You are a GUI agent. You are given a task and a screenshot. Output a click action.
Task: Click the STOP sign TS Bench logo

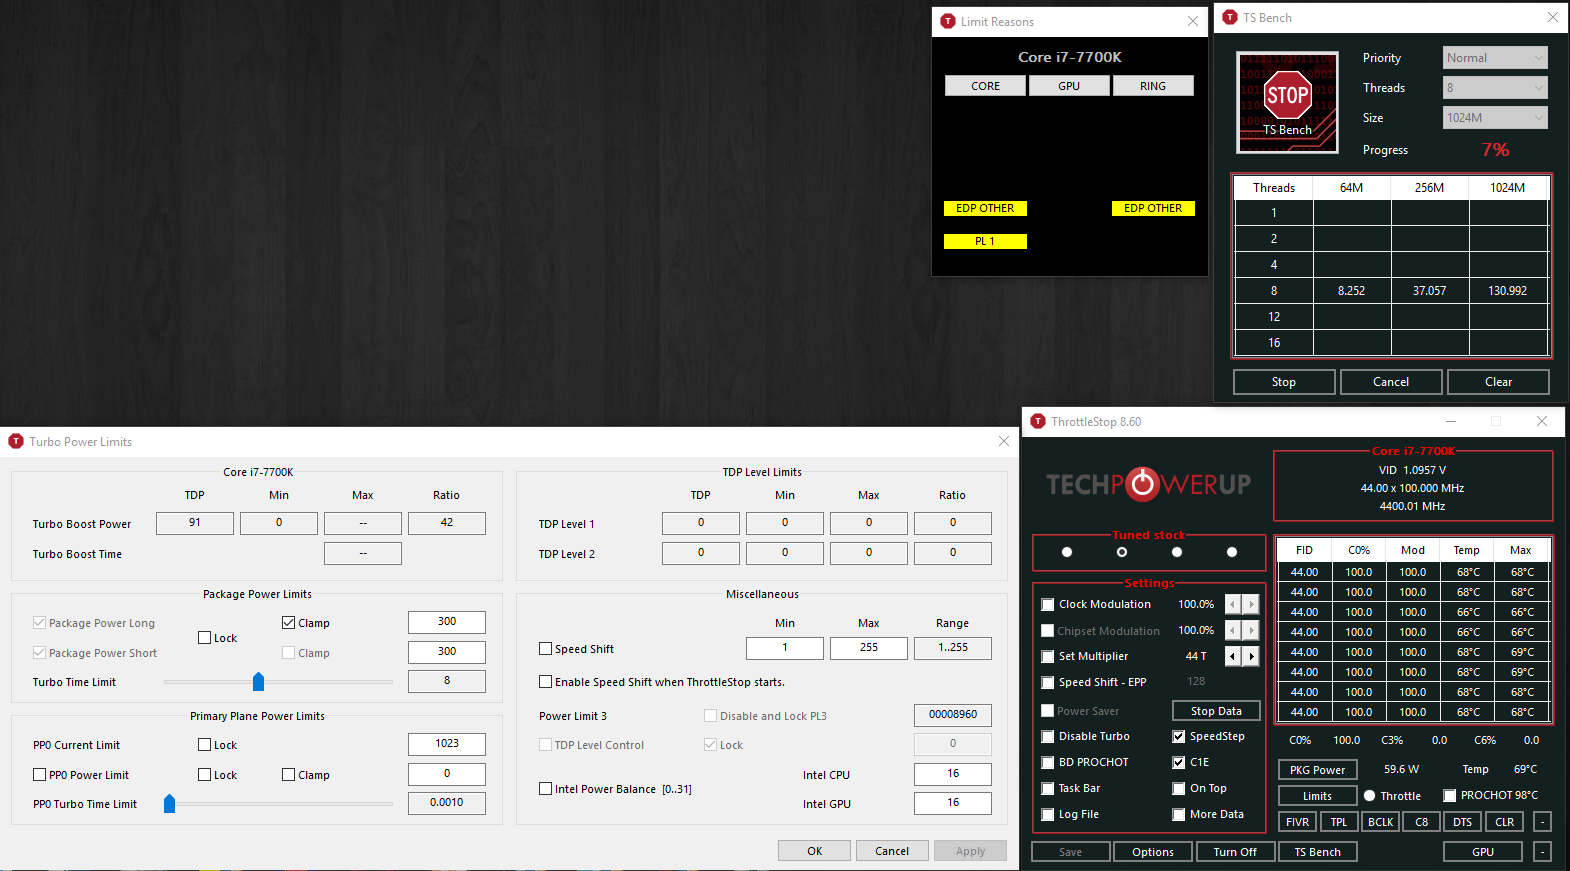(1287, 103)
